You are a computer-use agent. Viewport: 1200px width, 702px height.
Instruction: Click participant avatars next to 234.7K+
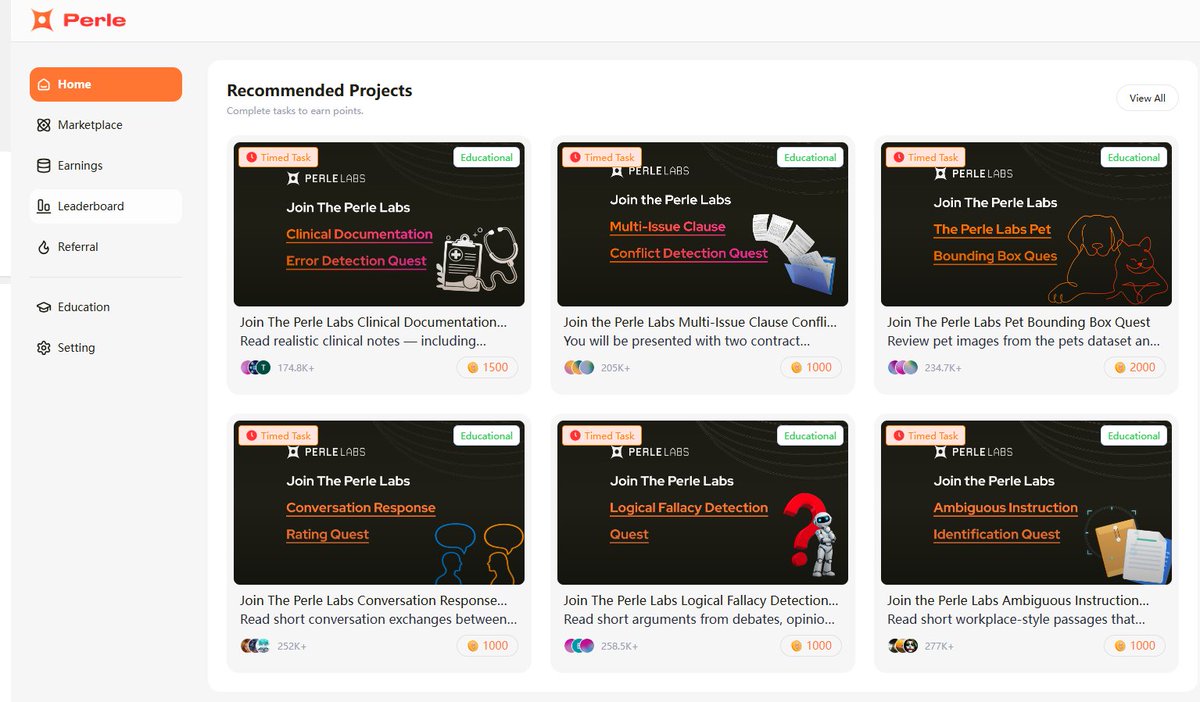903,367
